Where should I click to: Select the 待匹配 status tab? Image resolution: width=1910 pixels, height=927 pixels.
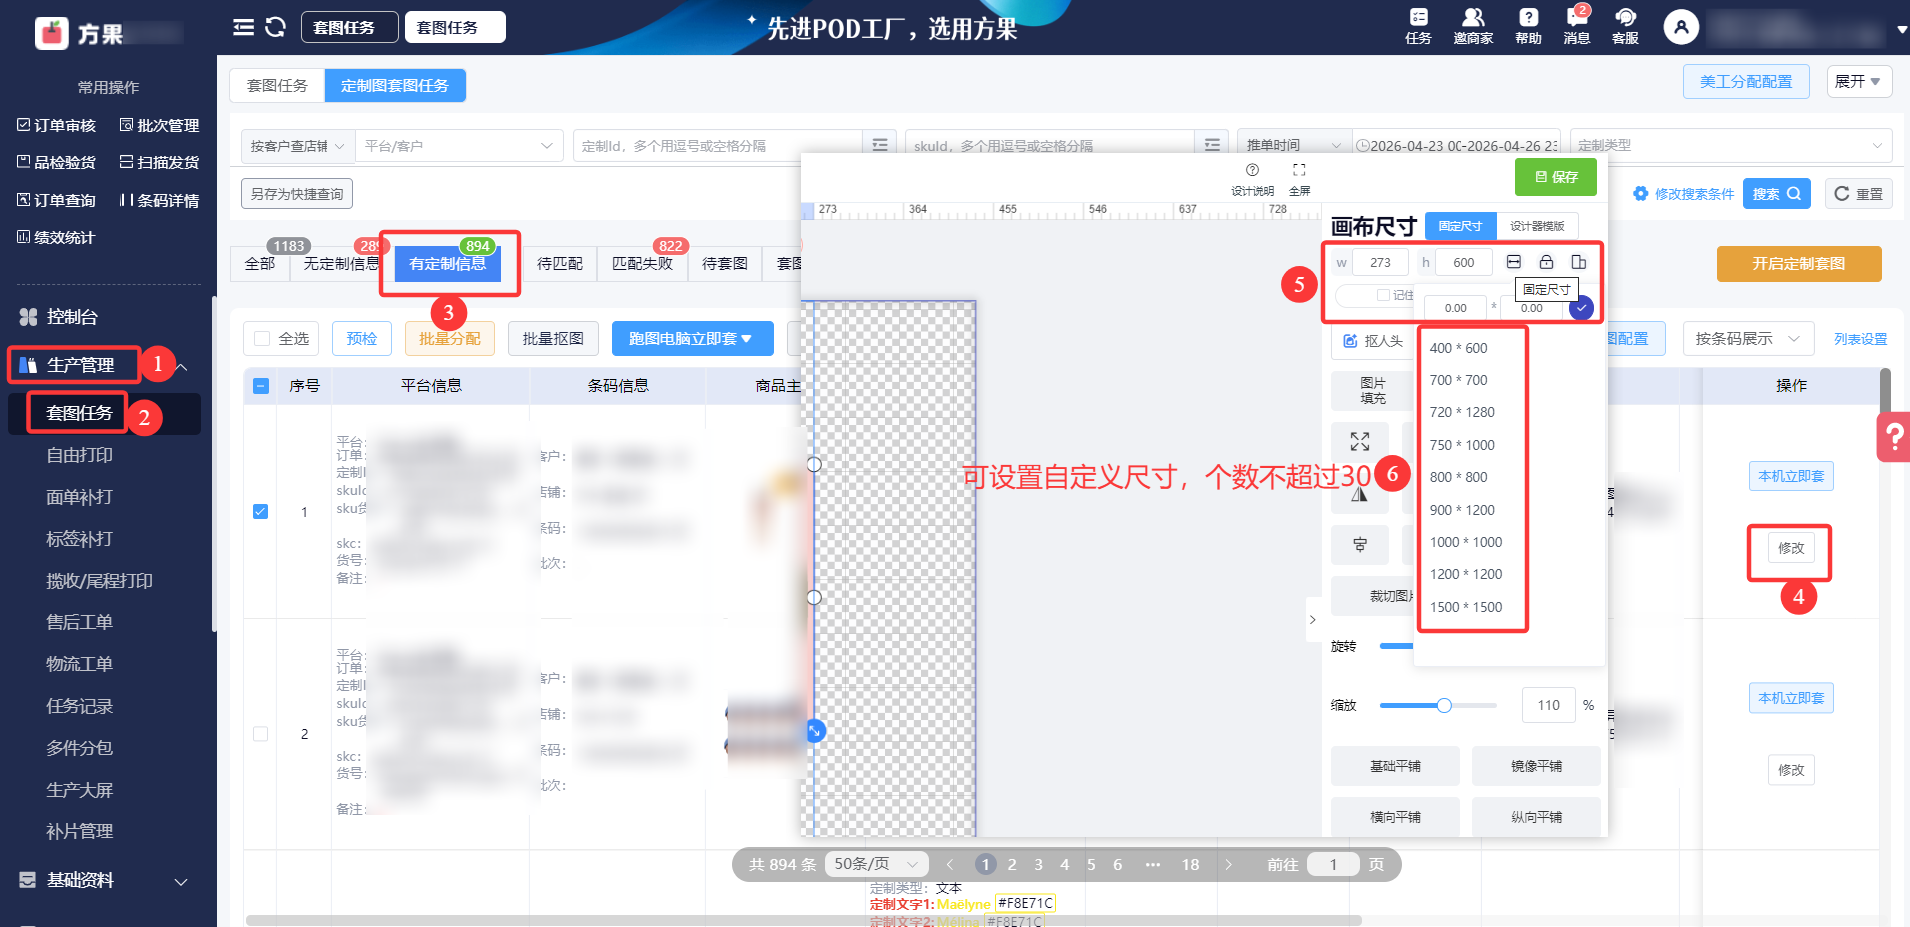pos(560,263)
